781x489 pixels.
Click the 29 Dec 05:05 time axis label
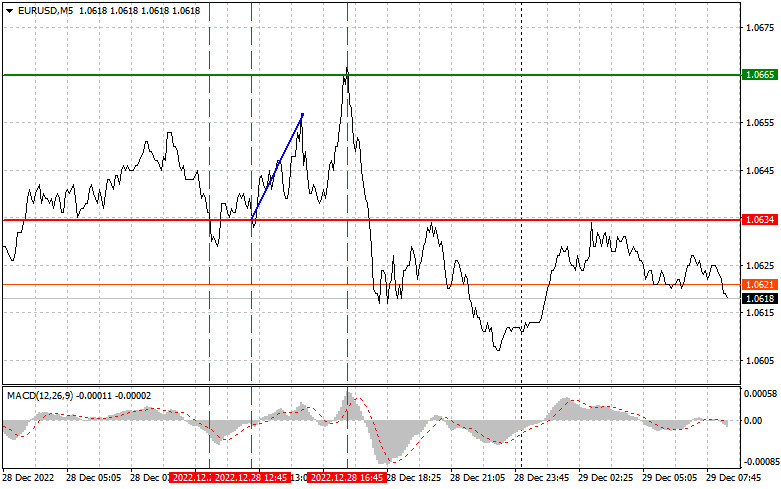click(670, 478)
